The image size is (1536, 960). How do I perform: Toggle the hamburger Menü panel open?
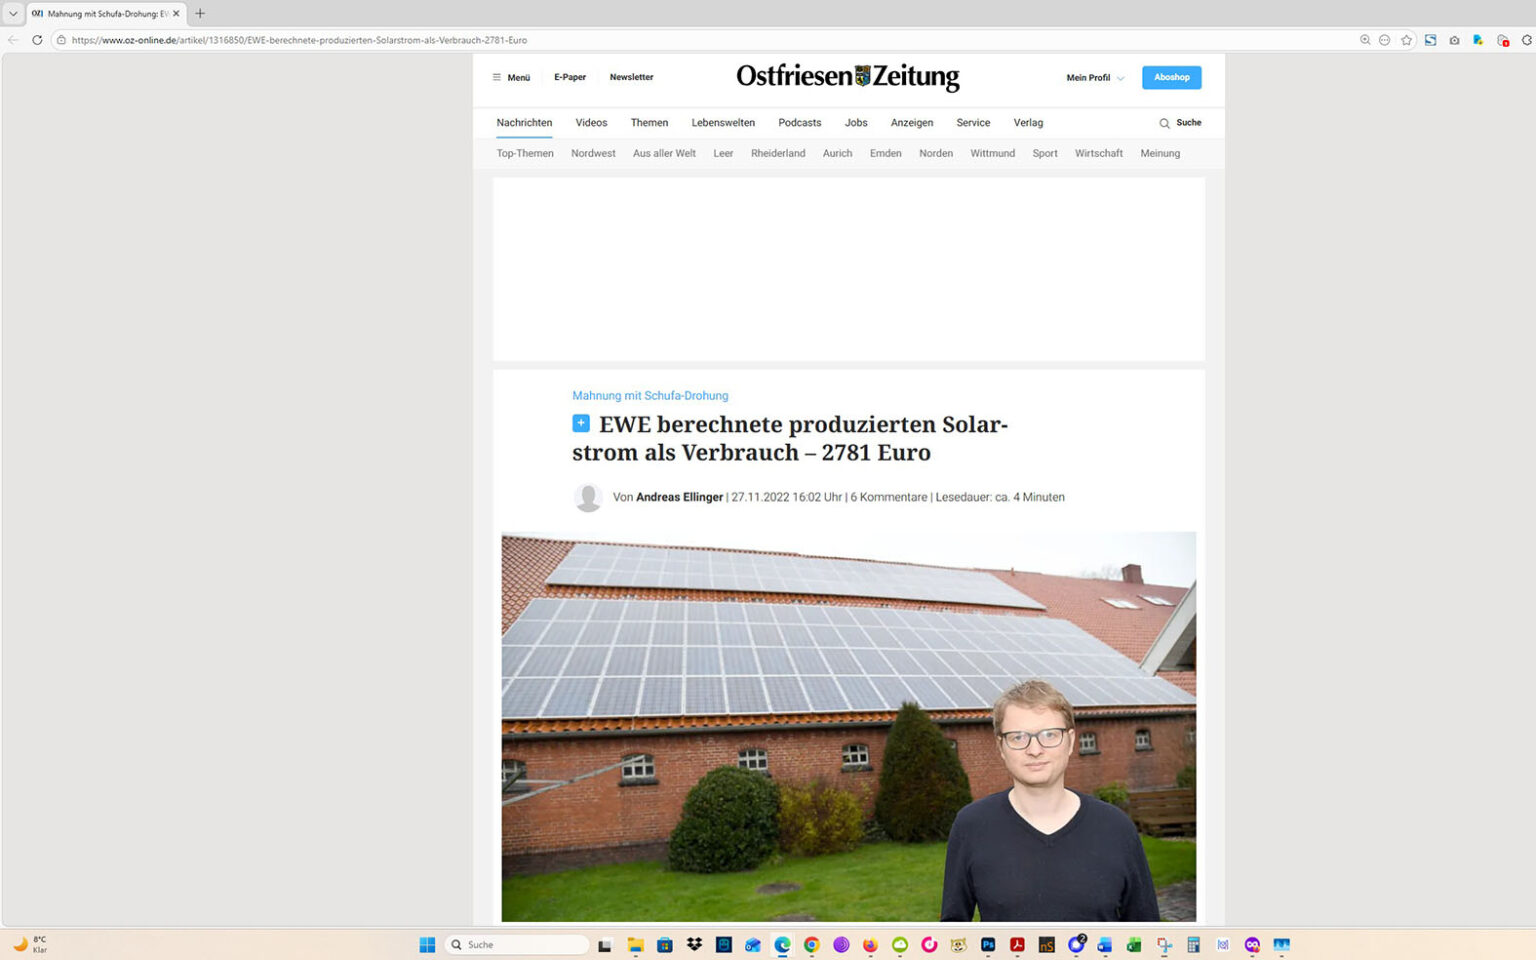(x=510, y=77)
